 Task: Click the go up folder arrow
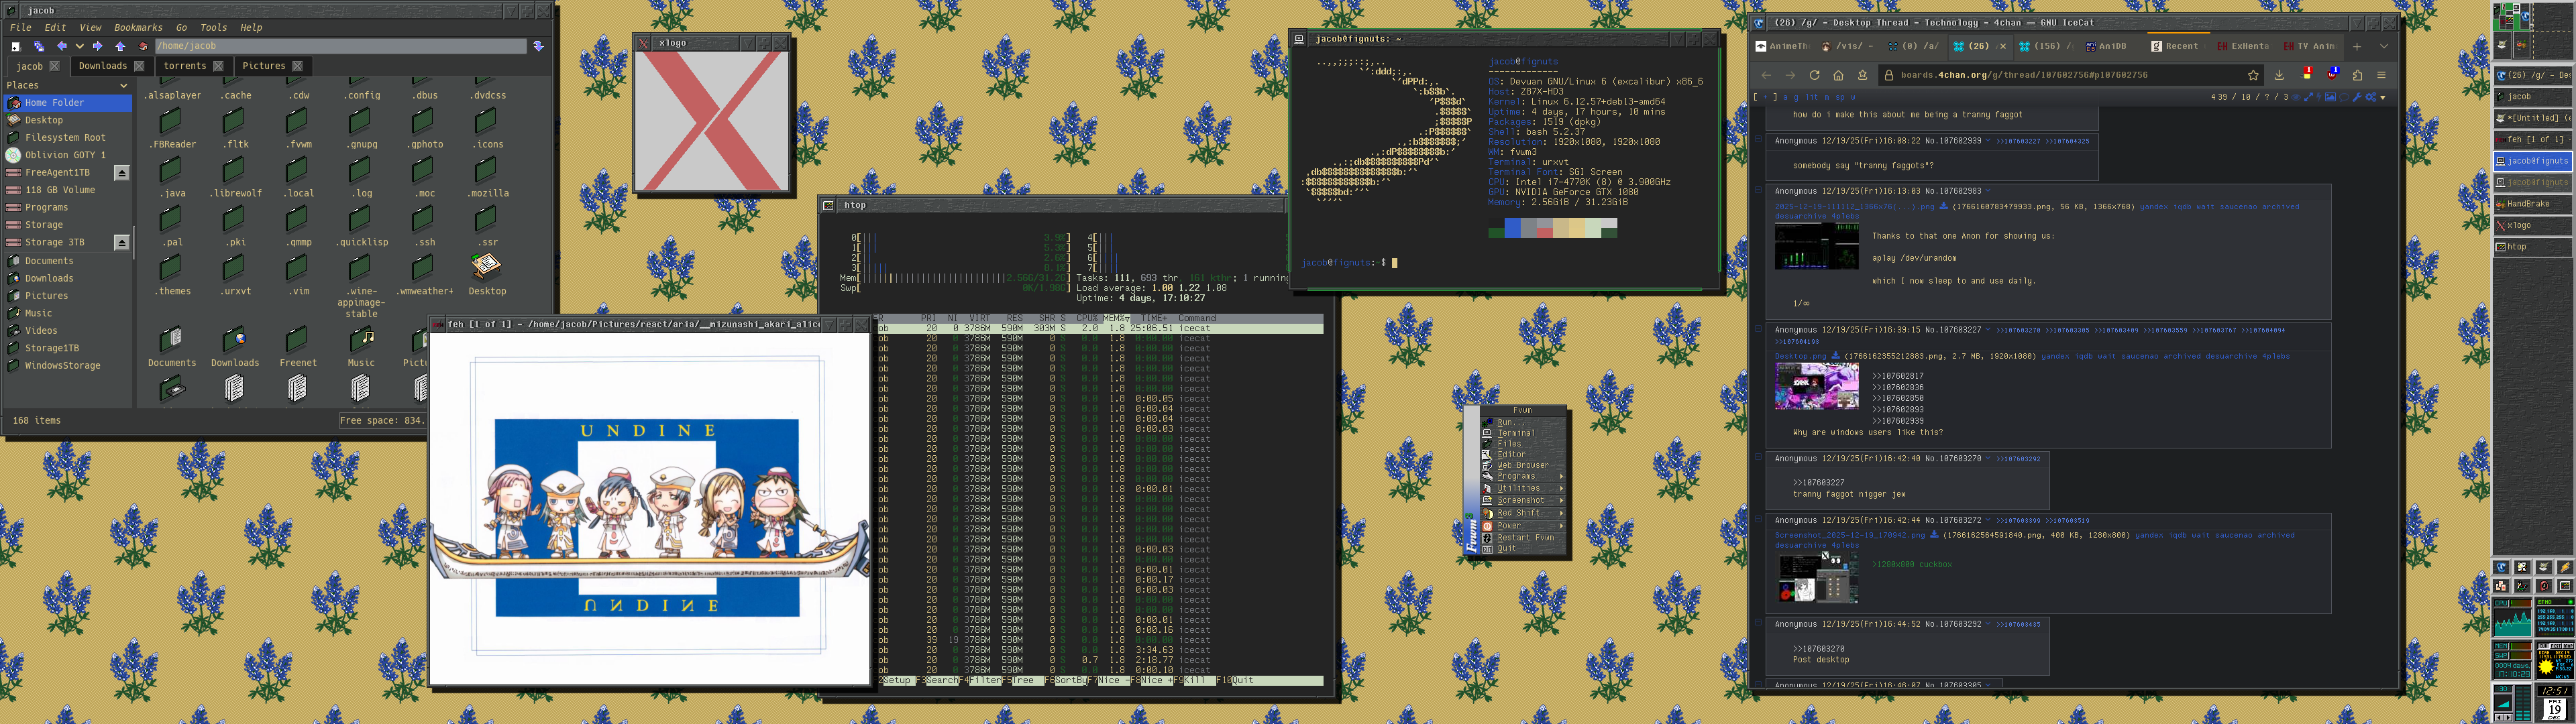pyautogui.click(x=121, y=47)
